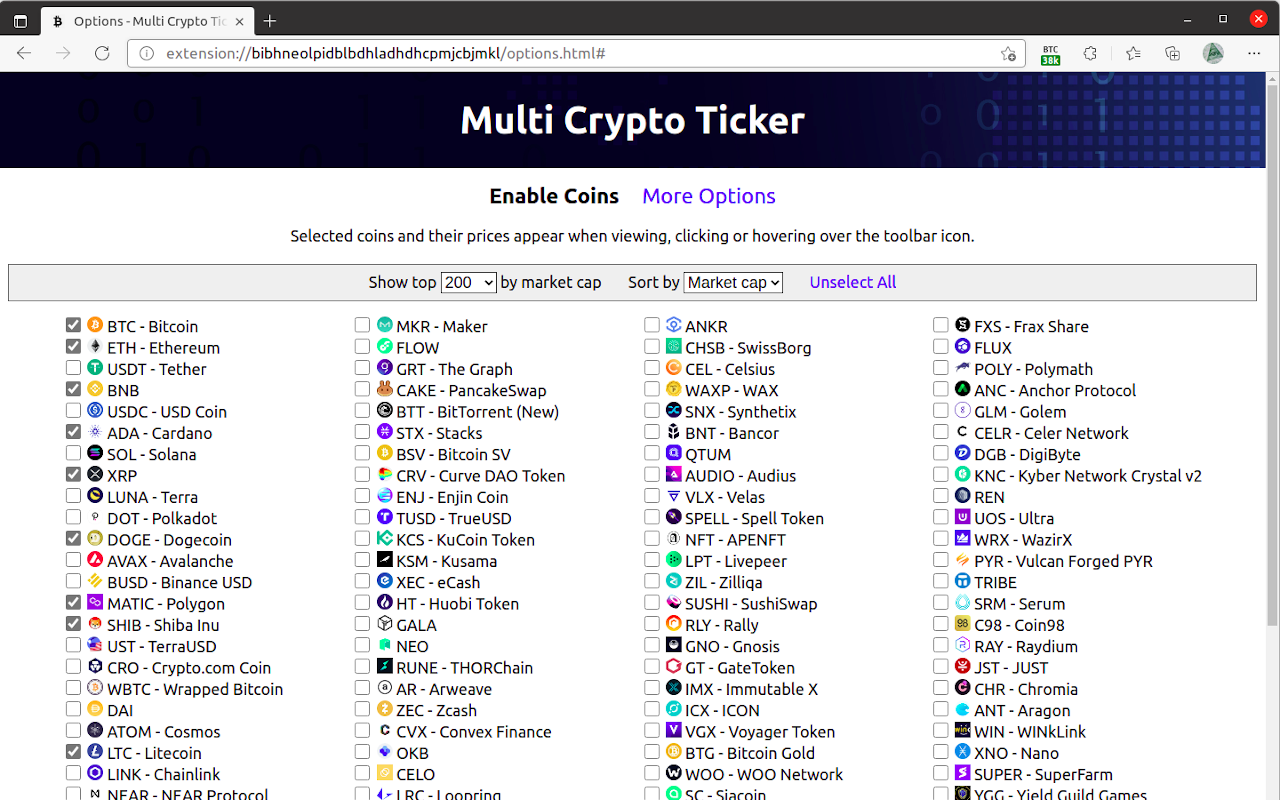Click the Frax Share FXS logo icon
This screenshot has width=1280, height=800.
962,326
